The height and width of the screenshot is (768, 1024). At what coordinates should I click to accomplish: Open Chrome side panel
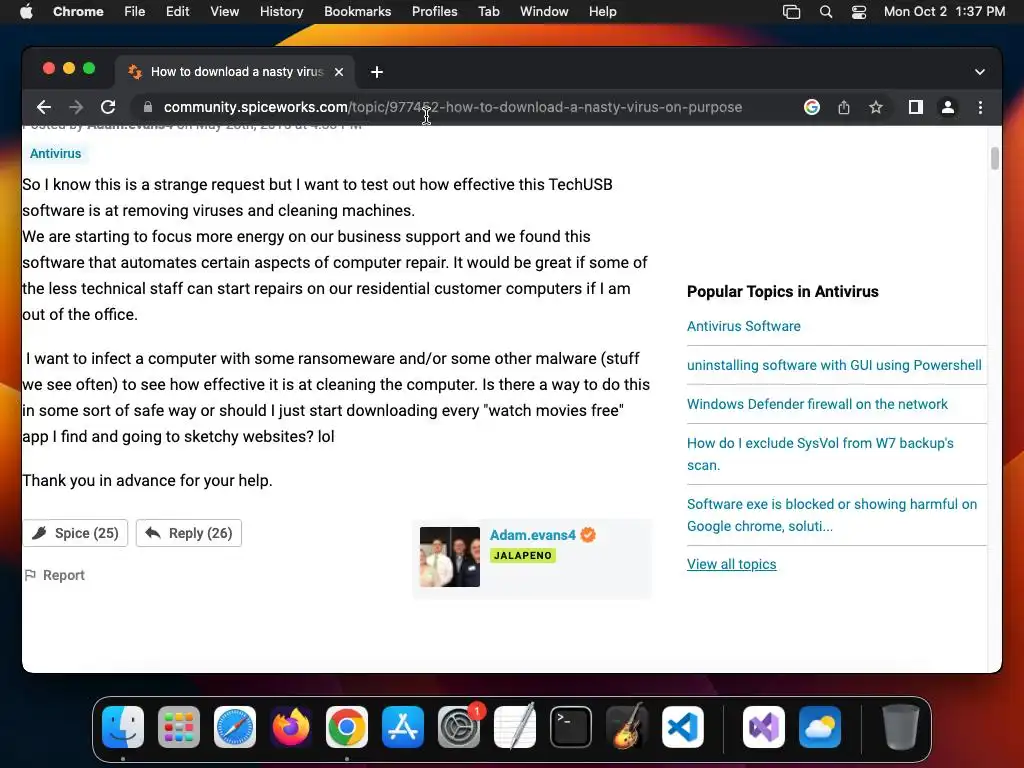coord(916,107)
